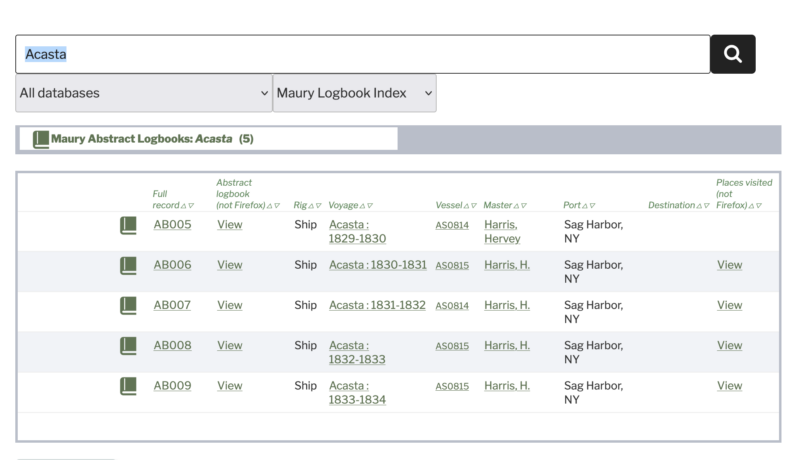Click the book icon beside AB007

(128, 305)
